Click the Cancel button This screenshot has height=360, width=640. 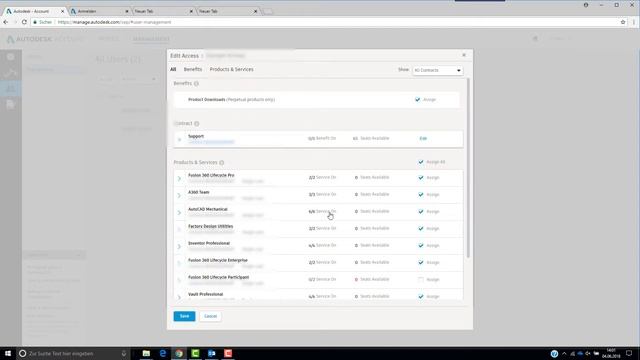[x=211, y=316]
